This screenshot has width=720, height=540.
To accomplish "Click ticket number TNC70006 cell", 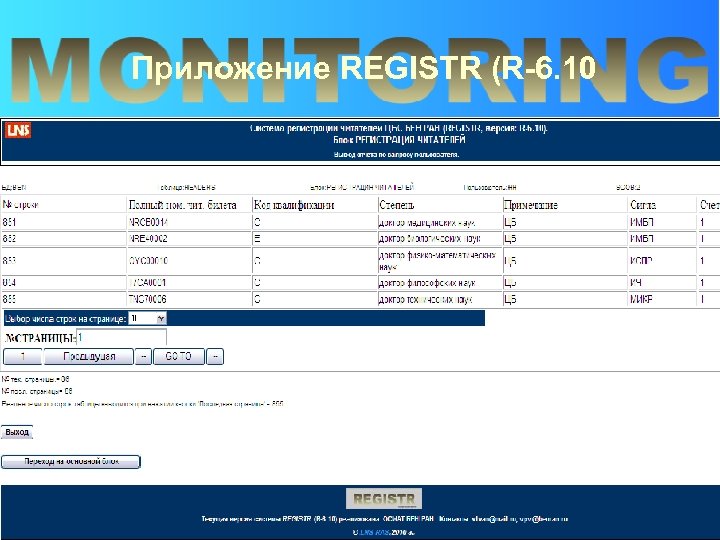I will (189, 299).
